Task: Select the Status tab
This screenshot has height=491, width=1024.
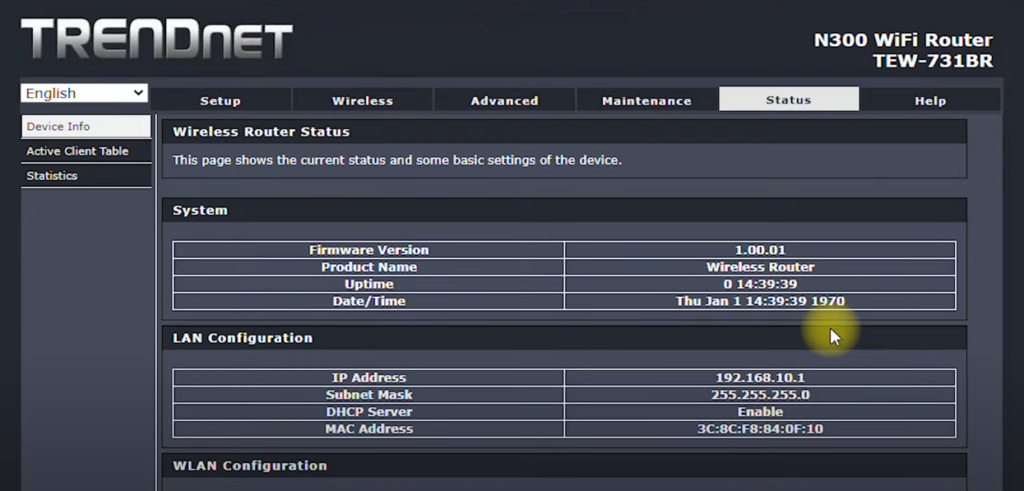Action: (788, 100)
